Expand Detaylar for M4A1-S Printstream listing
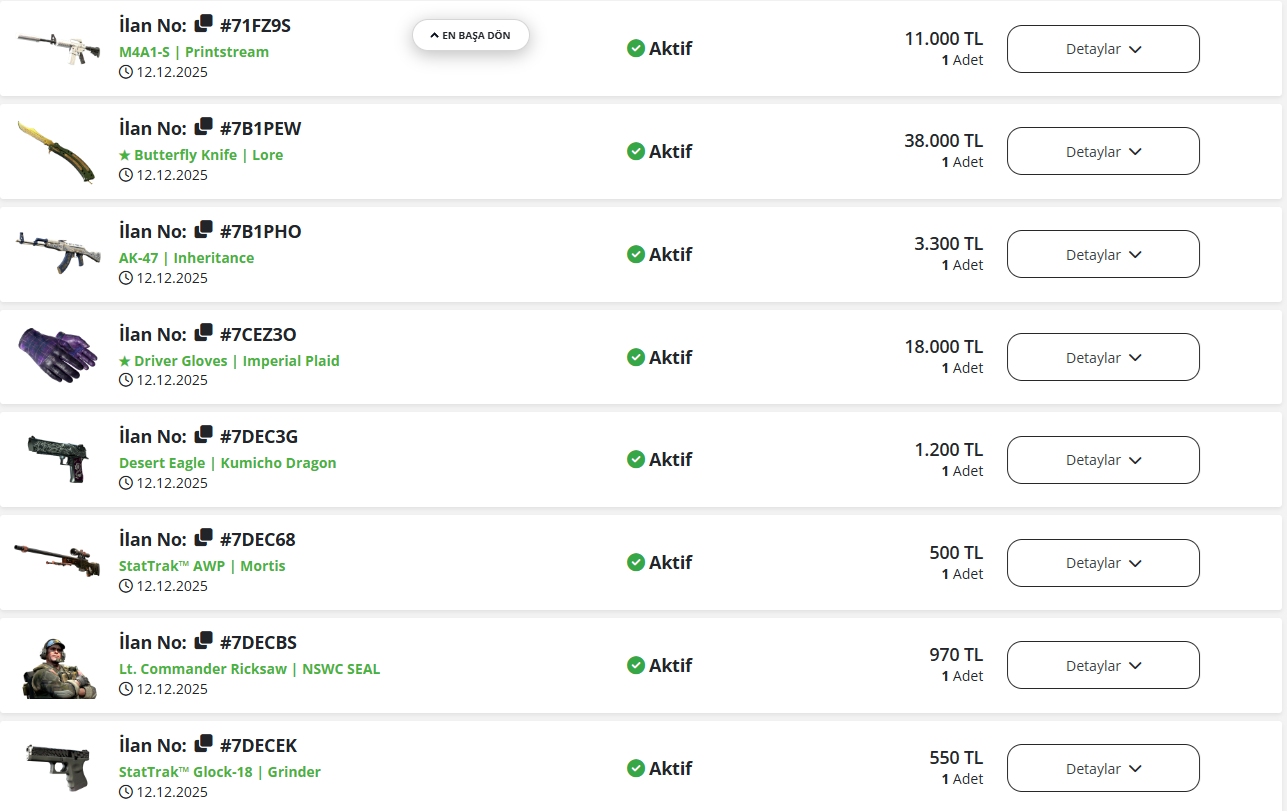 coord(1103,49)
